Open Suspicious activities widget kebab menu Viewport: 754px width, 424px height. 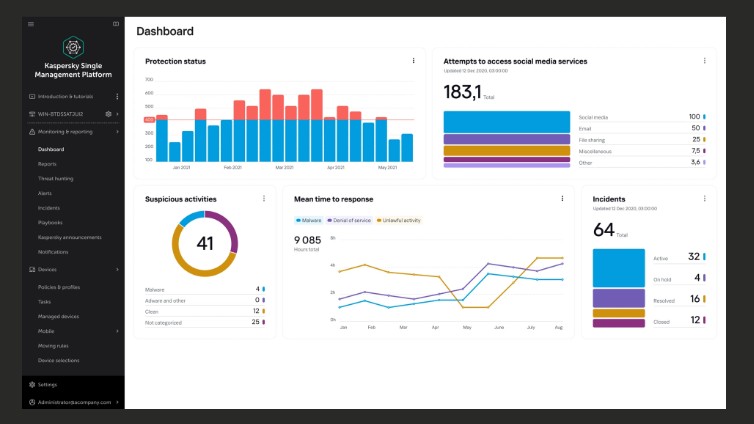click(264, 198)
